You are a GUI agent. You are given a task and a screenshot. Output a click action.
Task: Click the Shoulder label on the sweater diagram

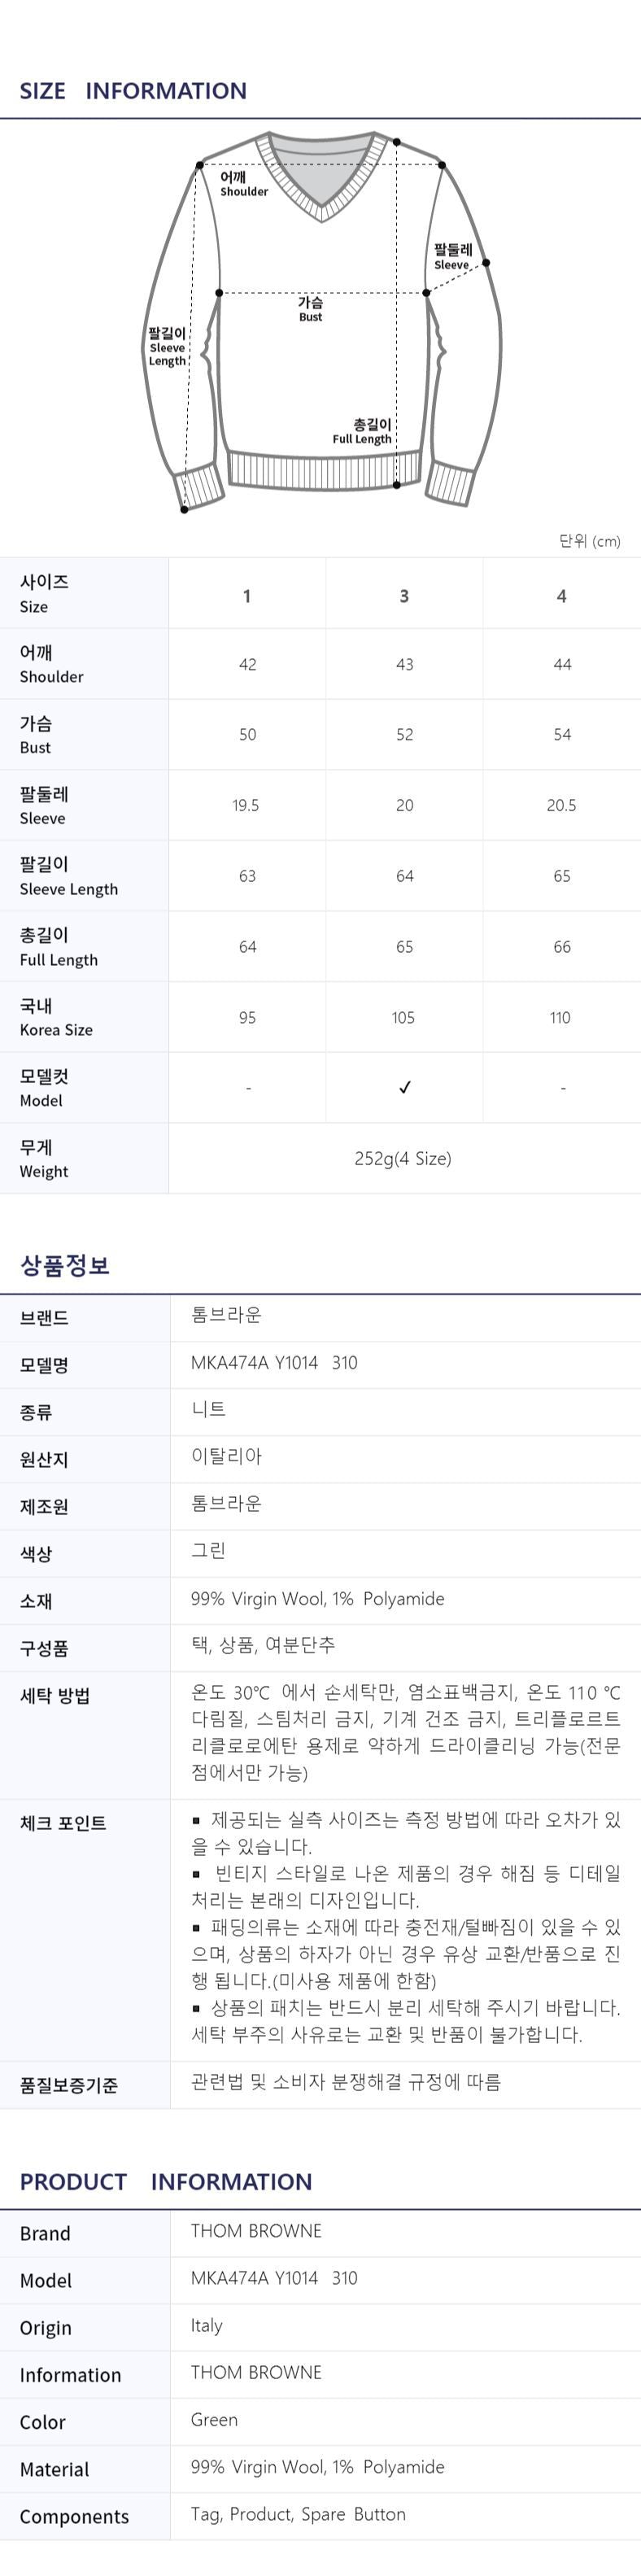point(244,184)
